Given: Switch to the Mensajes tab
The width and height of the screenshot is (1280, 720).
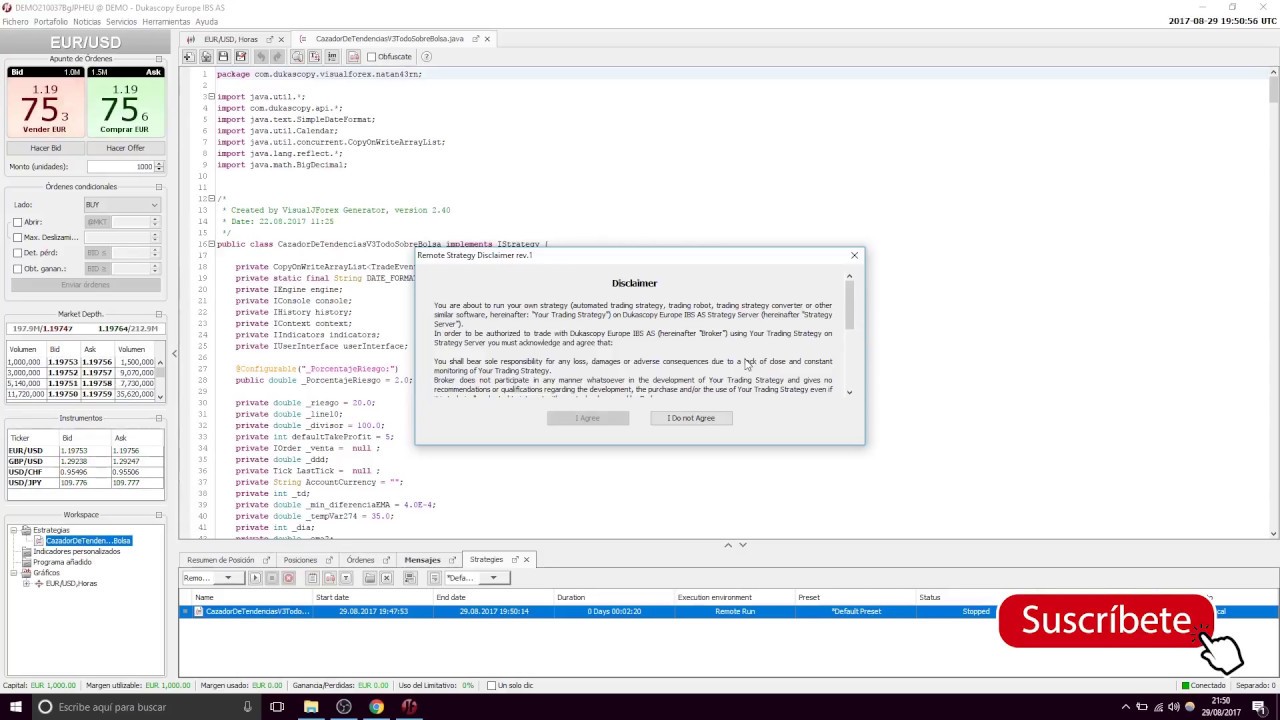Looking at the screenshot, I should tap(422, 560).
